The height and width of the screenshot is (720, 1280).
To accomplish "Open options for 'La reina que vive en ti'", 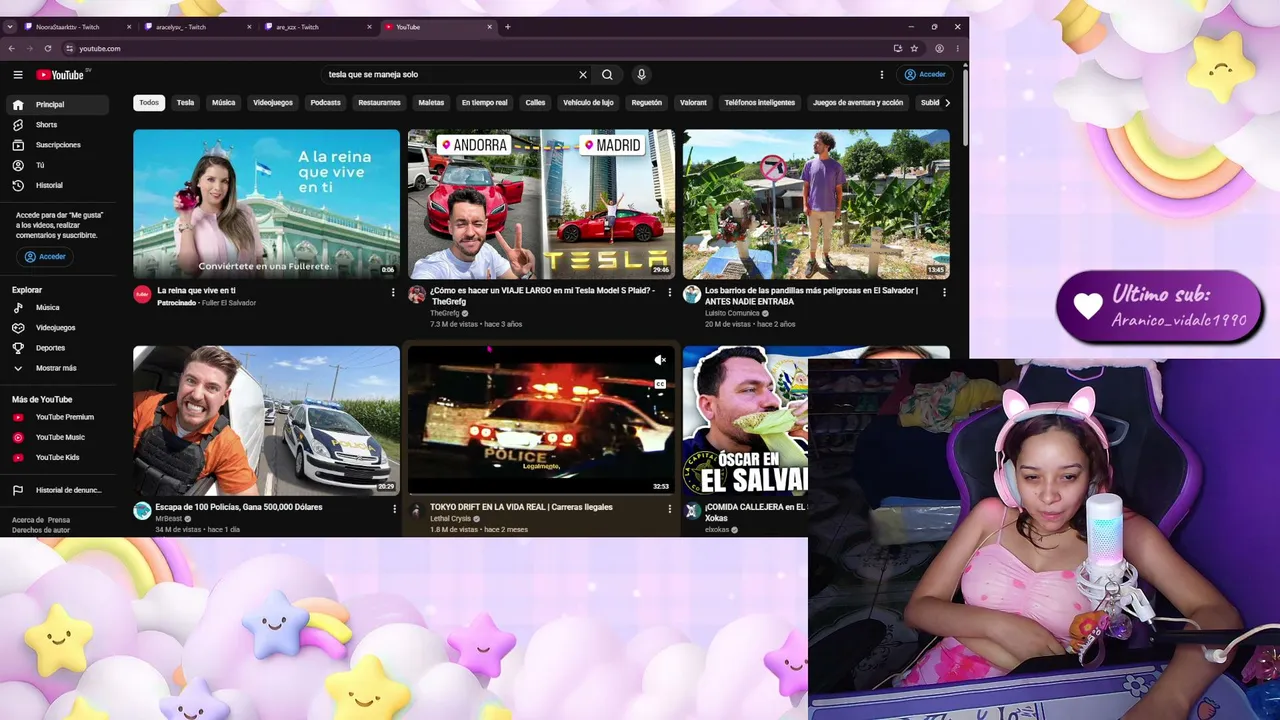I will pyautogui.click(x=393, y=292).
